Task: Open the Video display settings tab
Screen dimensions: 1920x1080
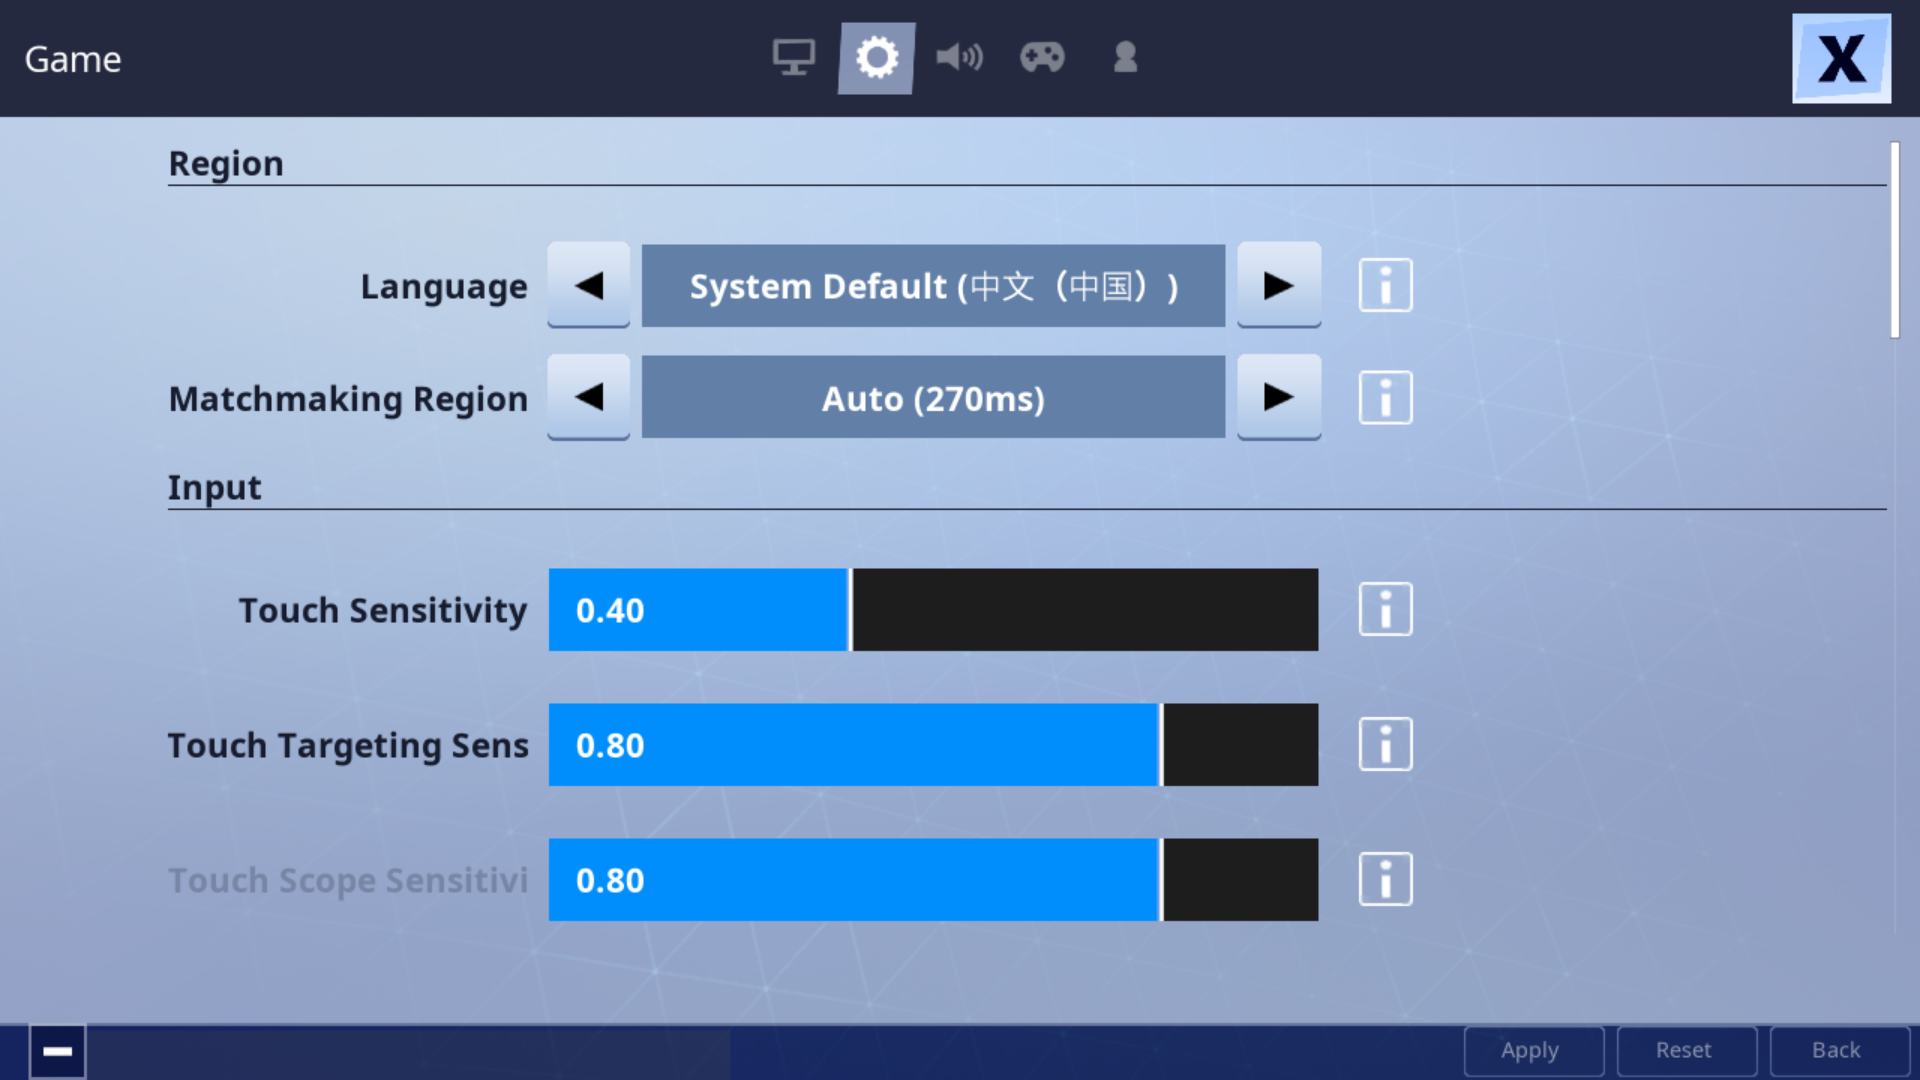Action: pyautogui.click(x=793, y=58)
